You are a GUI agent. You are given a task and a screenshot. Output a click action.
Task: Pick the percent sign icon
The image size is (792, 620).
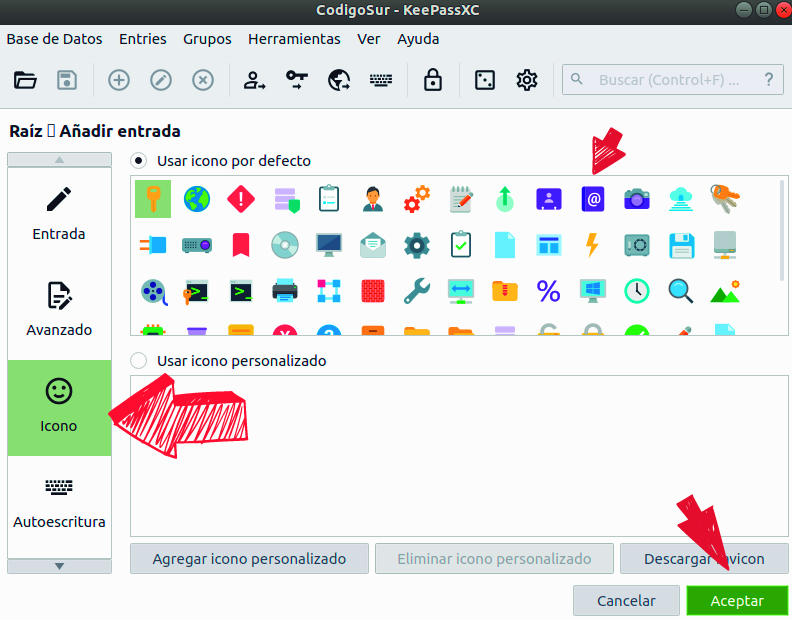coord(549,292)
